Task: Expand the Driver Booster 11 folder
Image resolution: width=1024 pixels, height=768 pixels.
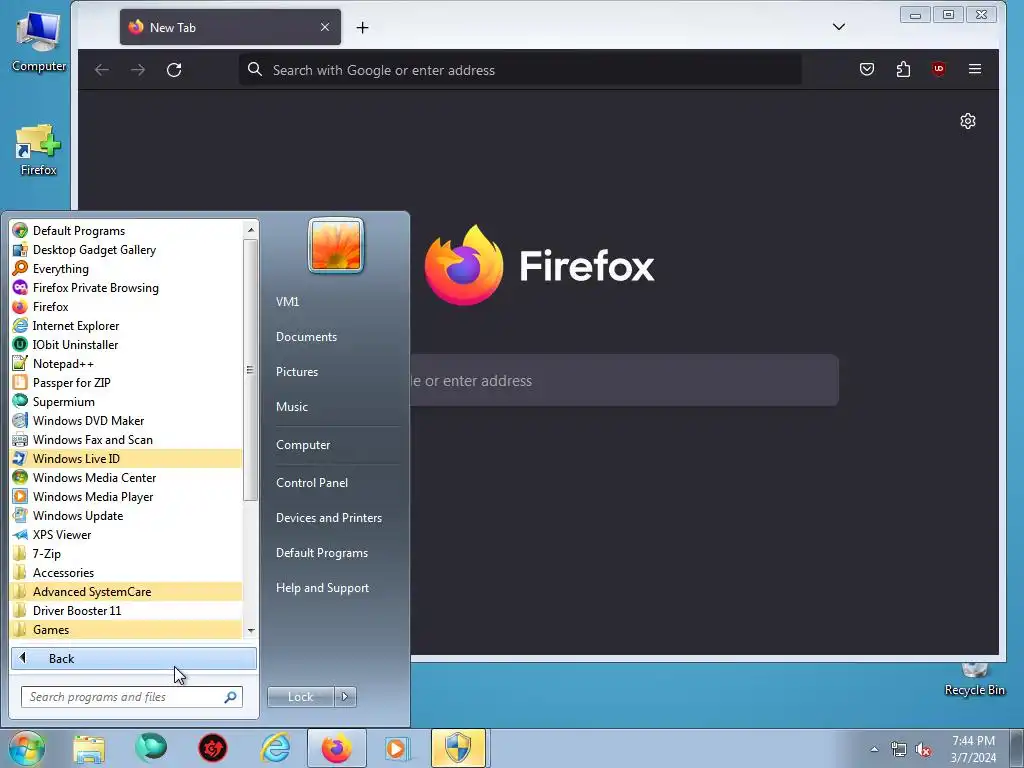Action: 127,610
